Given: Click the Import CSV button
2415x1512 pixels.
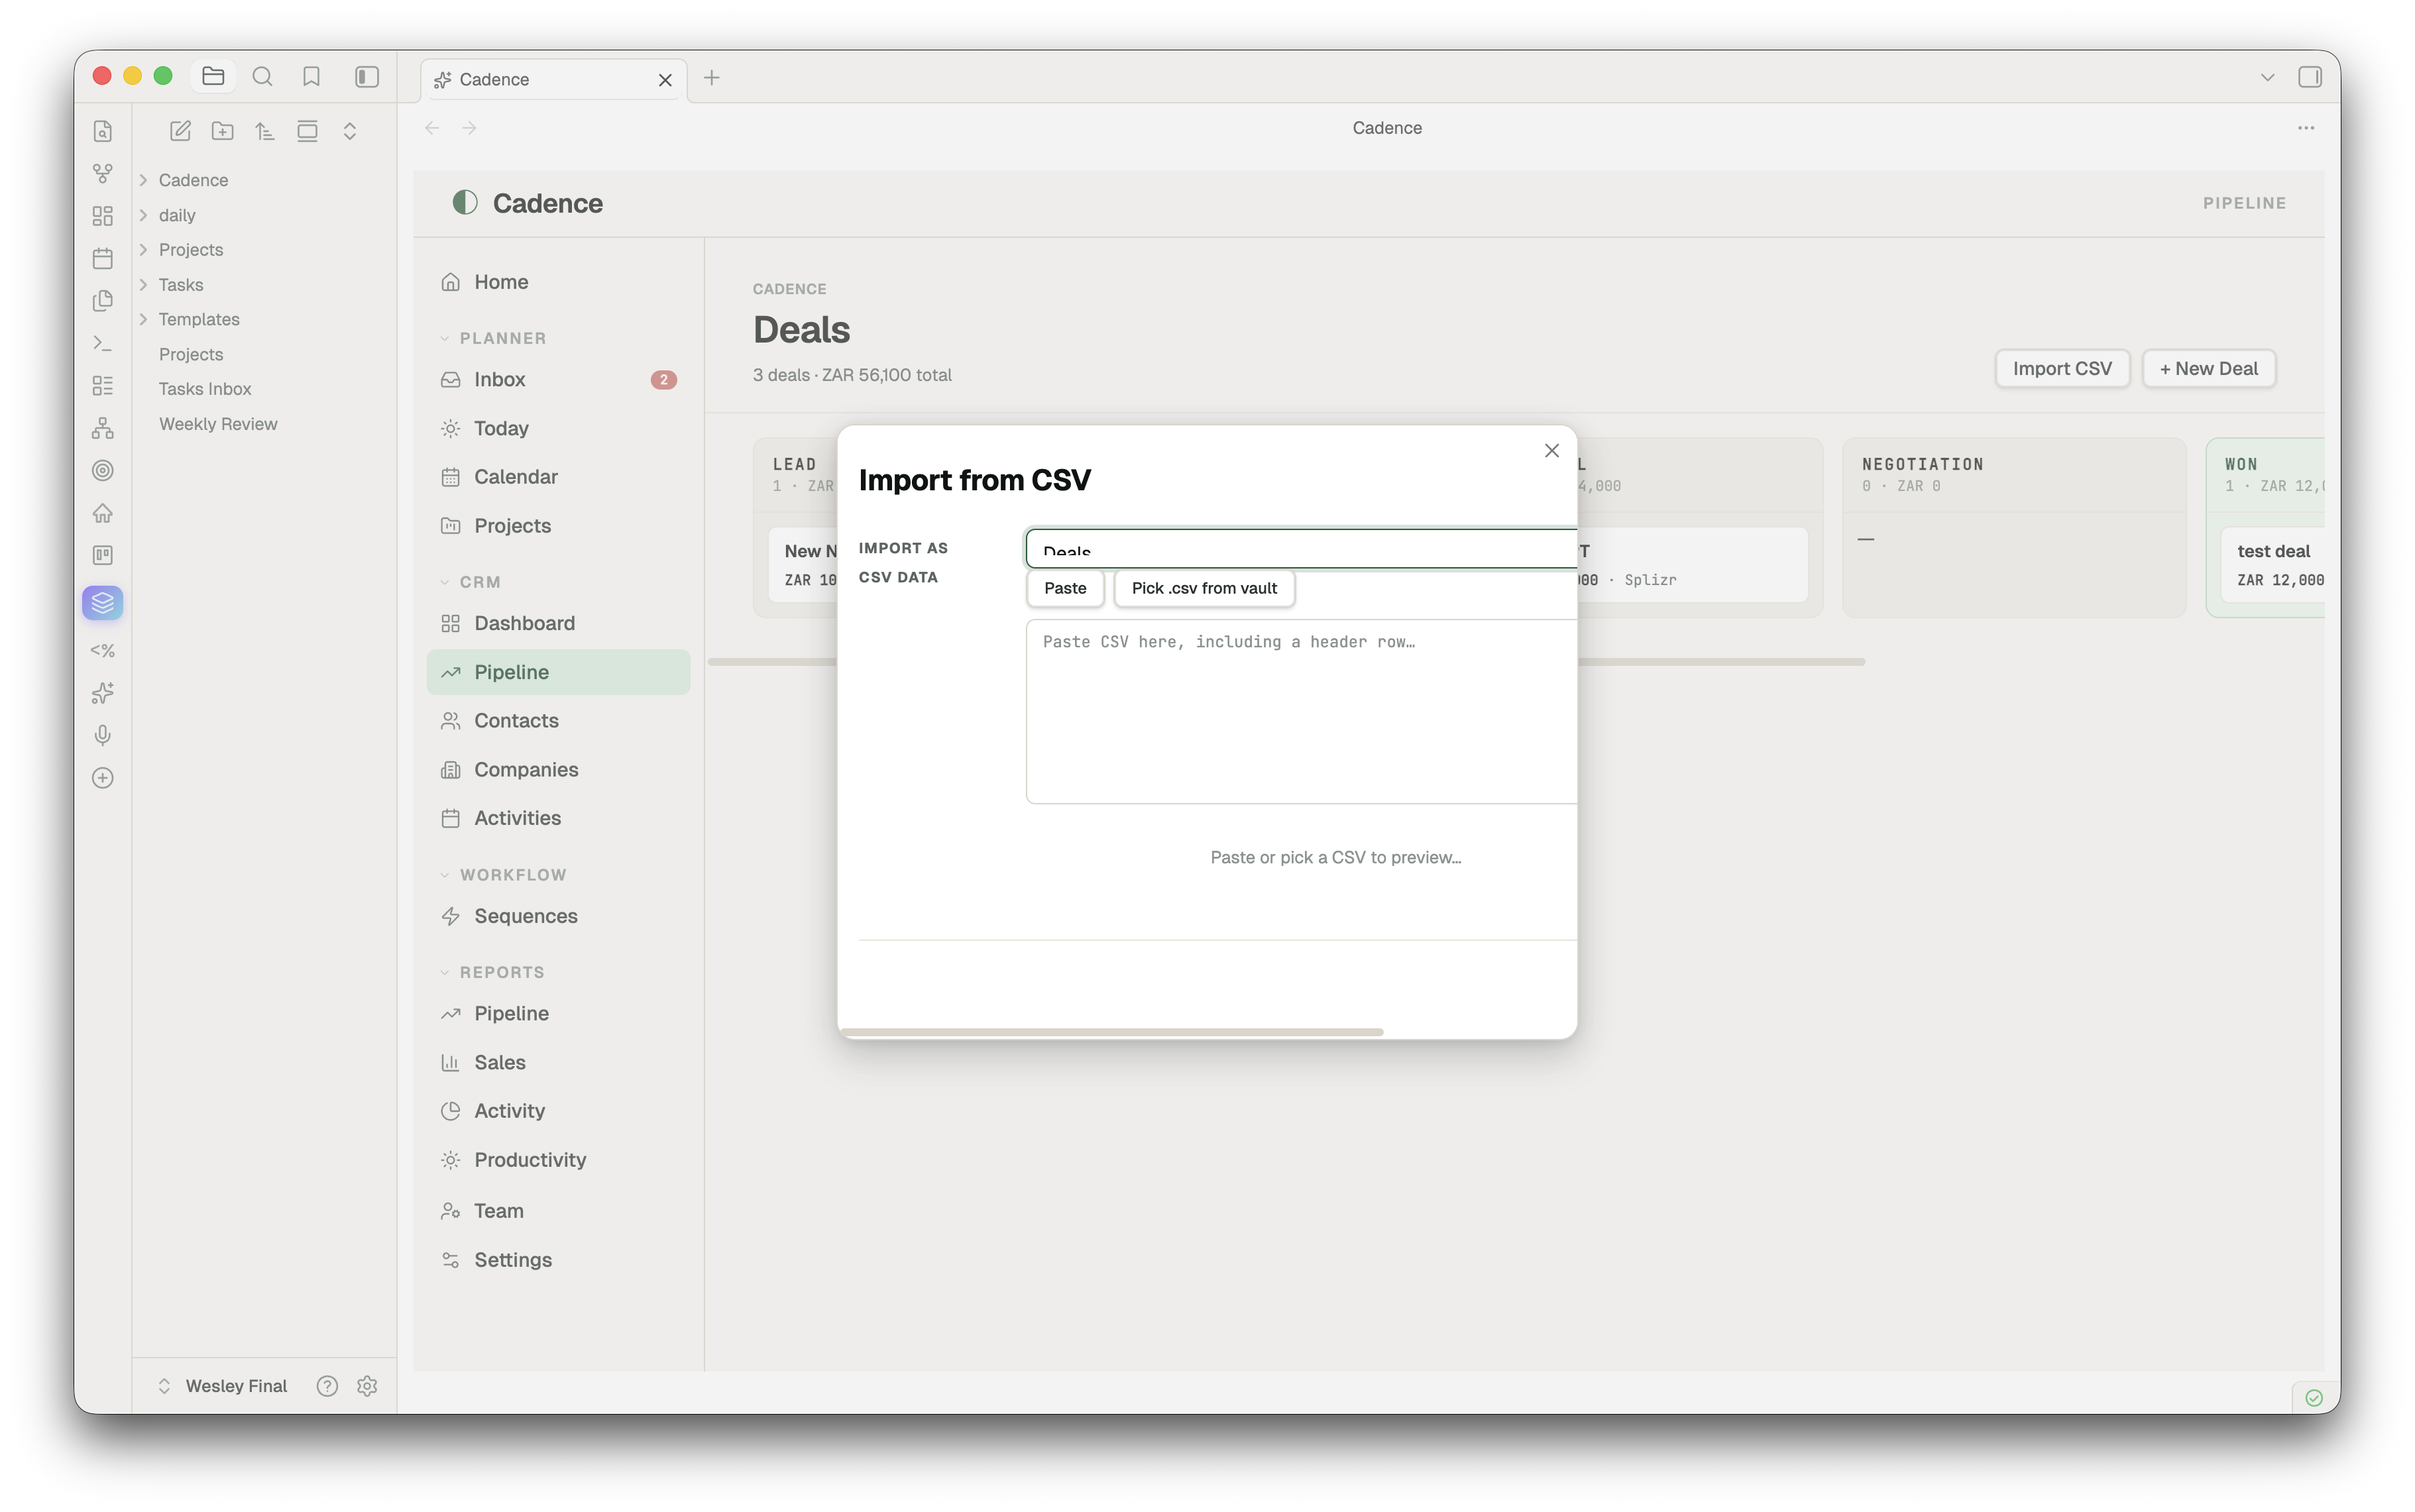Looking at the screenshot, I should [2062, 369].
